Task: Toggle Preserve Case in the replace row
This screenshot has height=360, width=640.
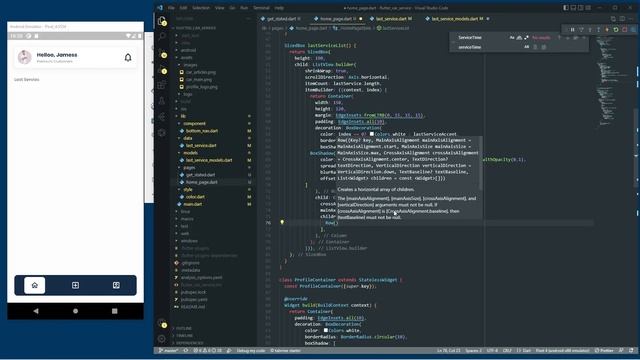Action: tap(527, 47)
